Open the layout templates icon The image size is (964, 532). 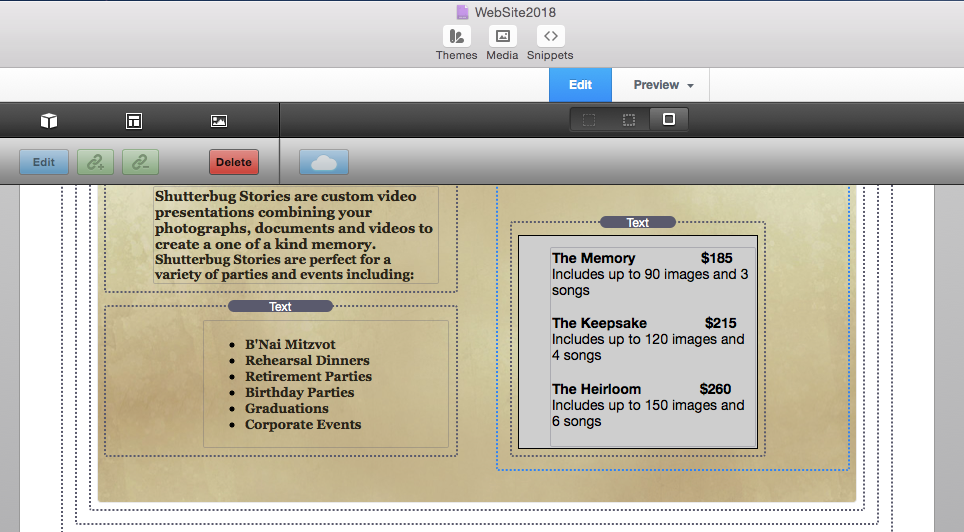pyautogui.click(x=134, y=121)
